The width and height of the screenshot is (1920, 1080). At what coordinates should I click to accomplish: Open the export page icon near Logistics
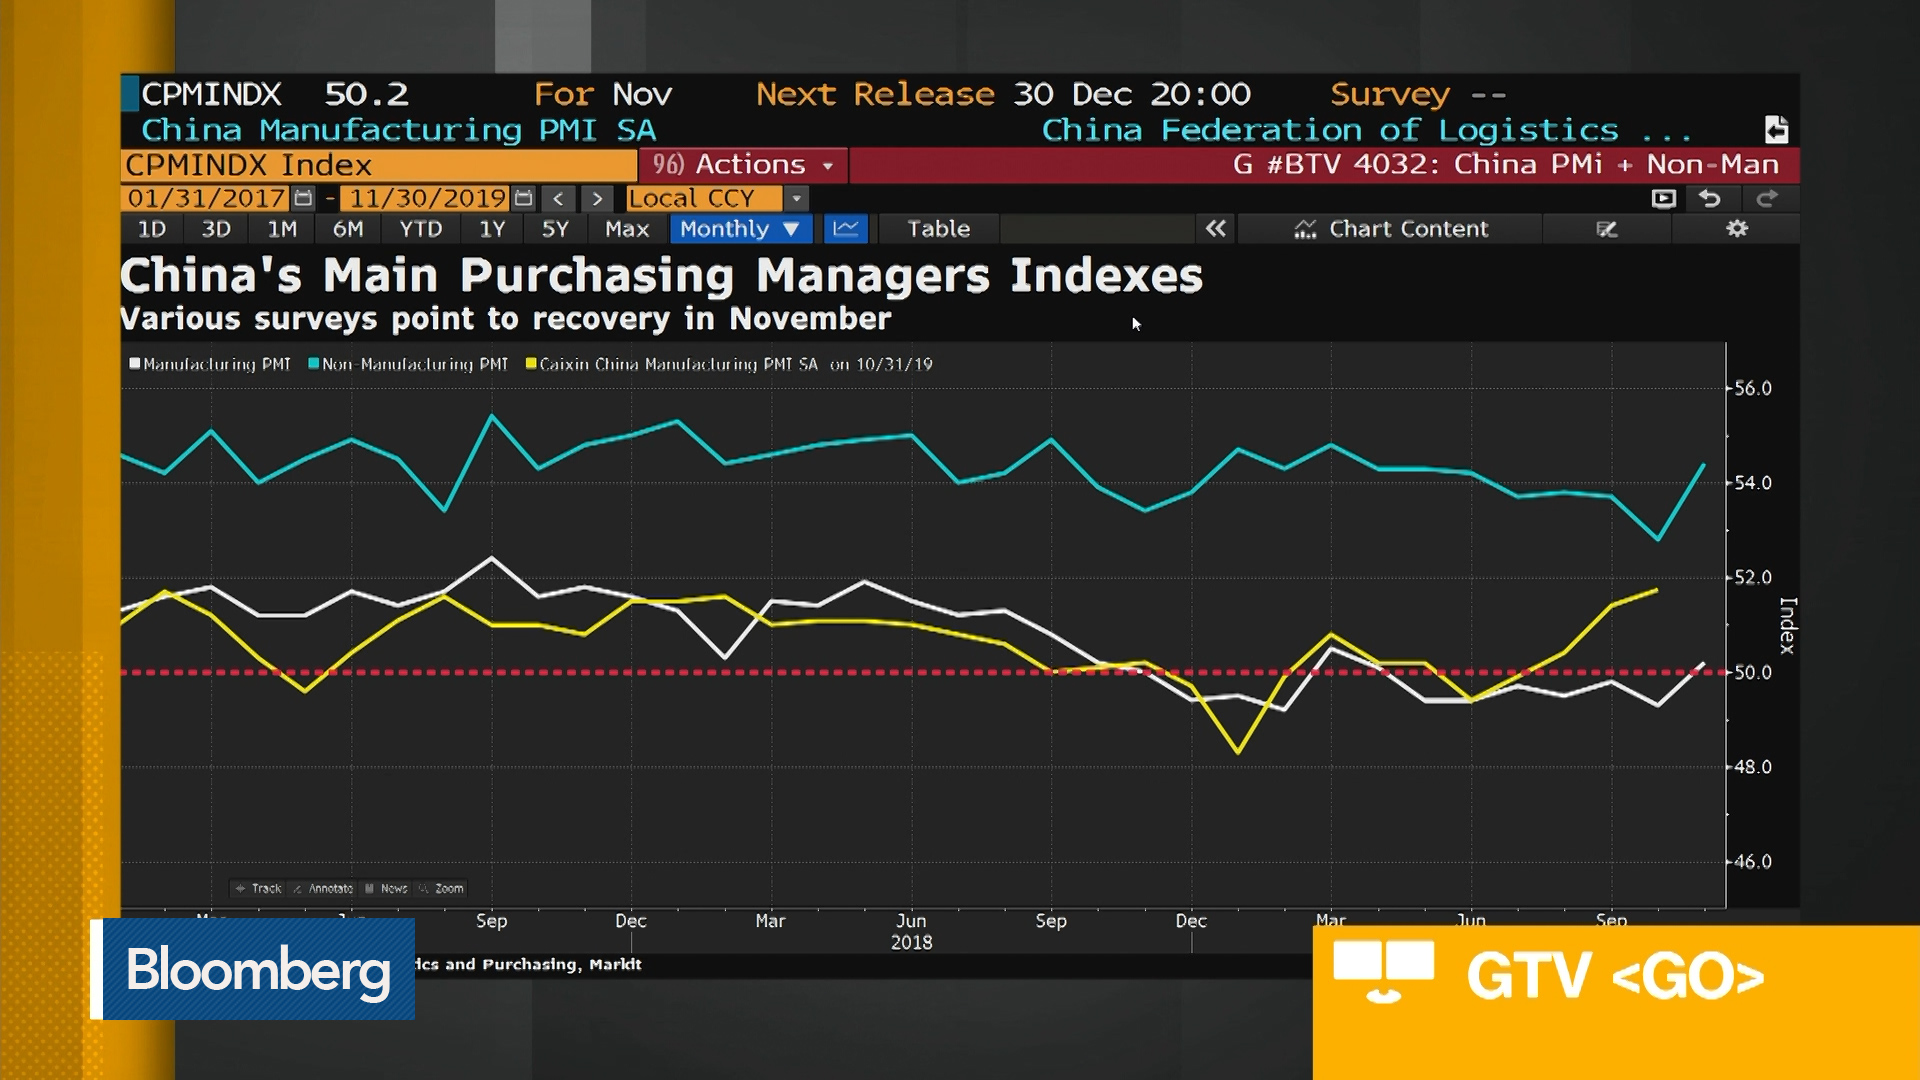click(x=1779, y=128)
